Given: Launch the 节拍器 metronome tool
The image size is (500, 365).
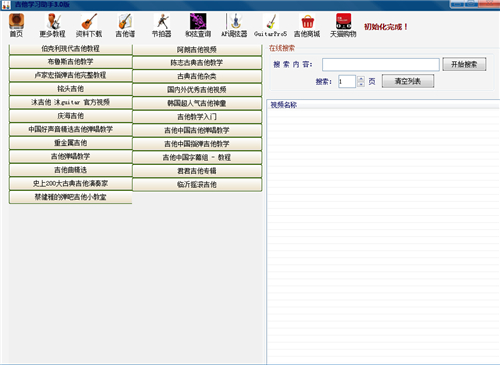Looking at the screenshot, I should coord(162,25).
